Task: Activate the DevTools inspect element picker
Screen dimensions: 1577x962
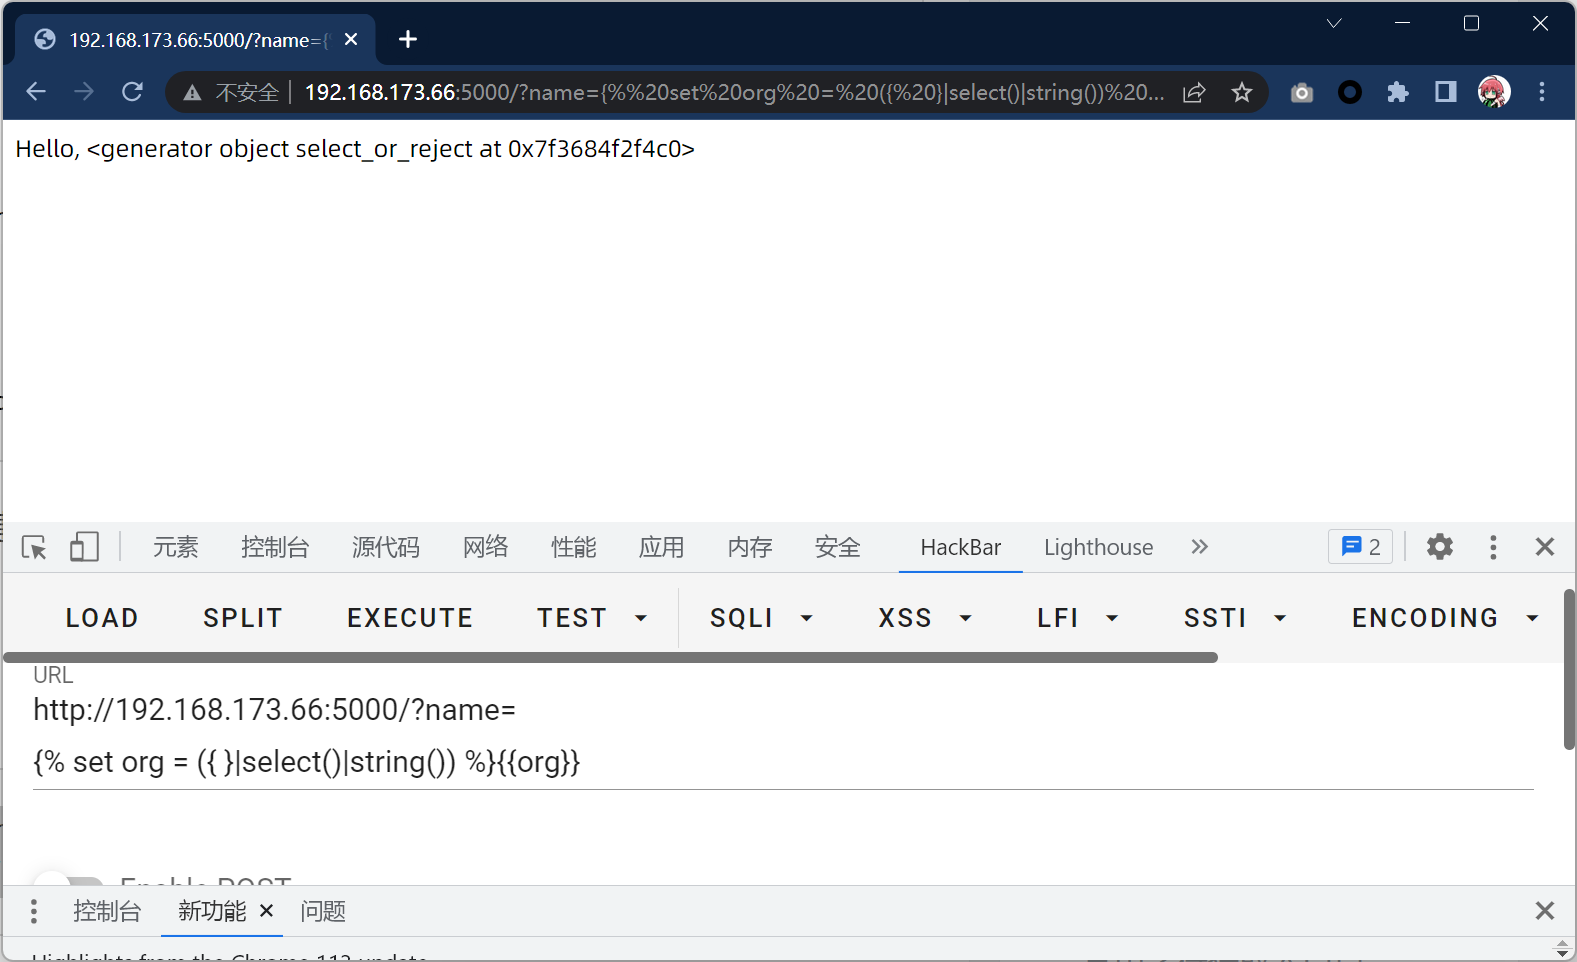Action: (34, 547)
